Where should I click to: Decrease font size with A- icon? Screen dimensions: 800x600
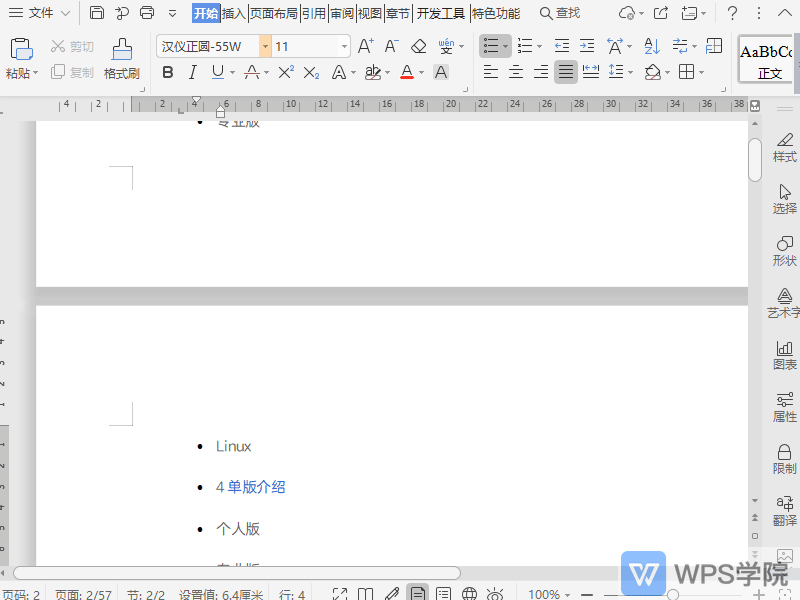(x=391, y=46)
